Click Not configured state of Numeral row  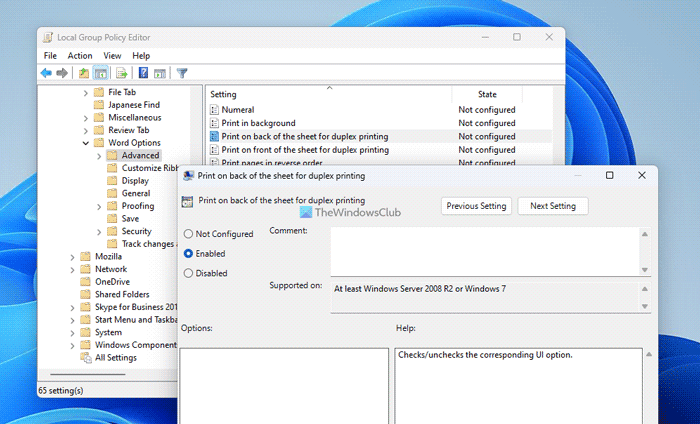click(x=487, y=110)
